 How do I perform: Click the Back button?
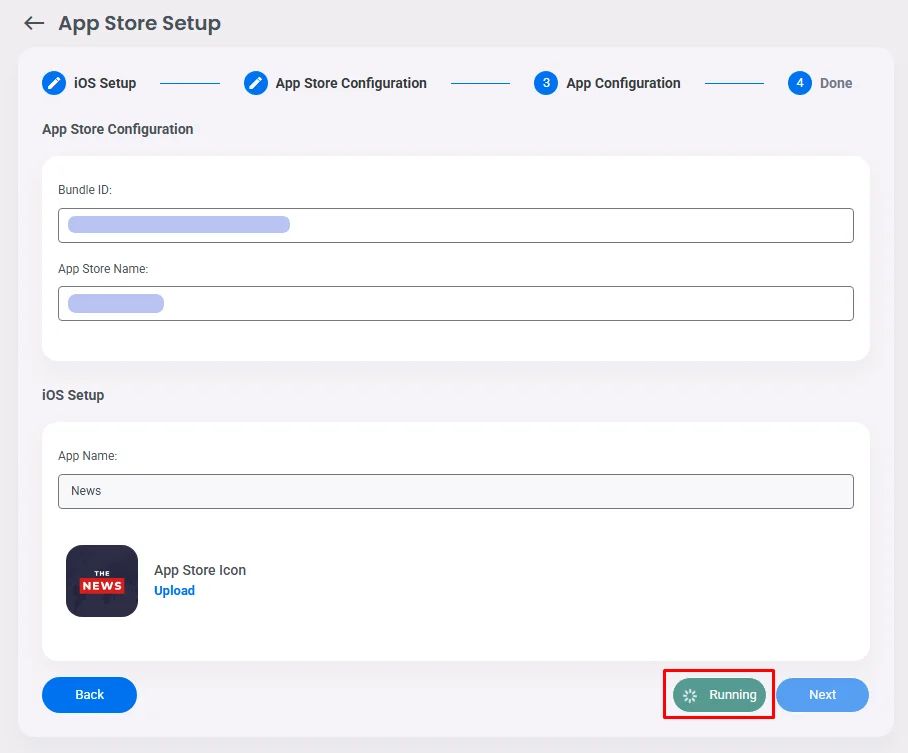89,694
